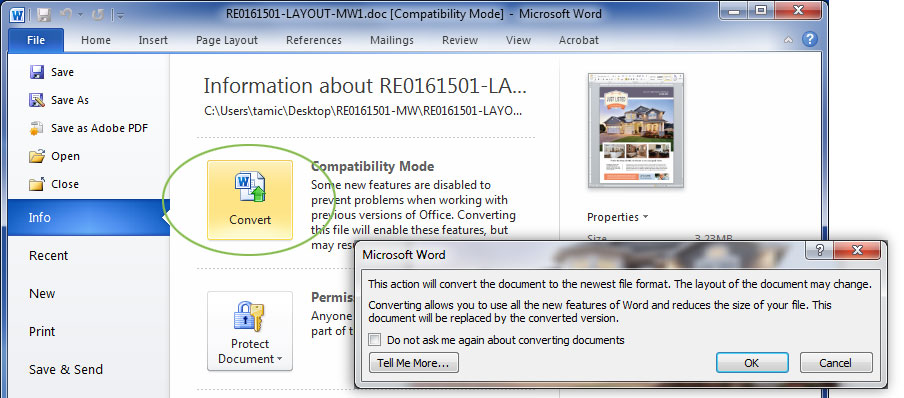Open the Undo history dropdown arrow
This screenshot has height=398, width=904.
click(x=81, y=16)
